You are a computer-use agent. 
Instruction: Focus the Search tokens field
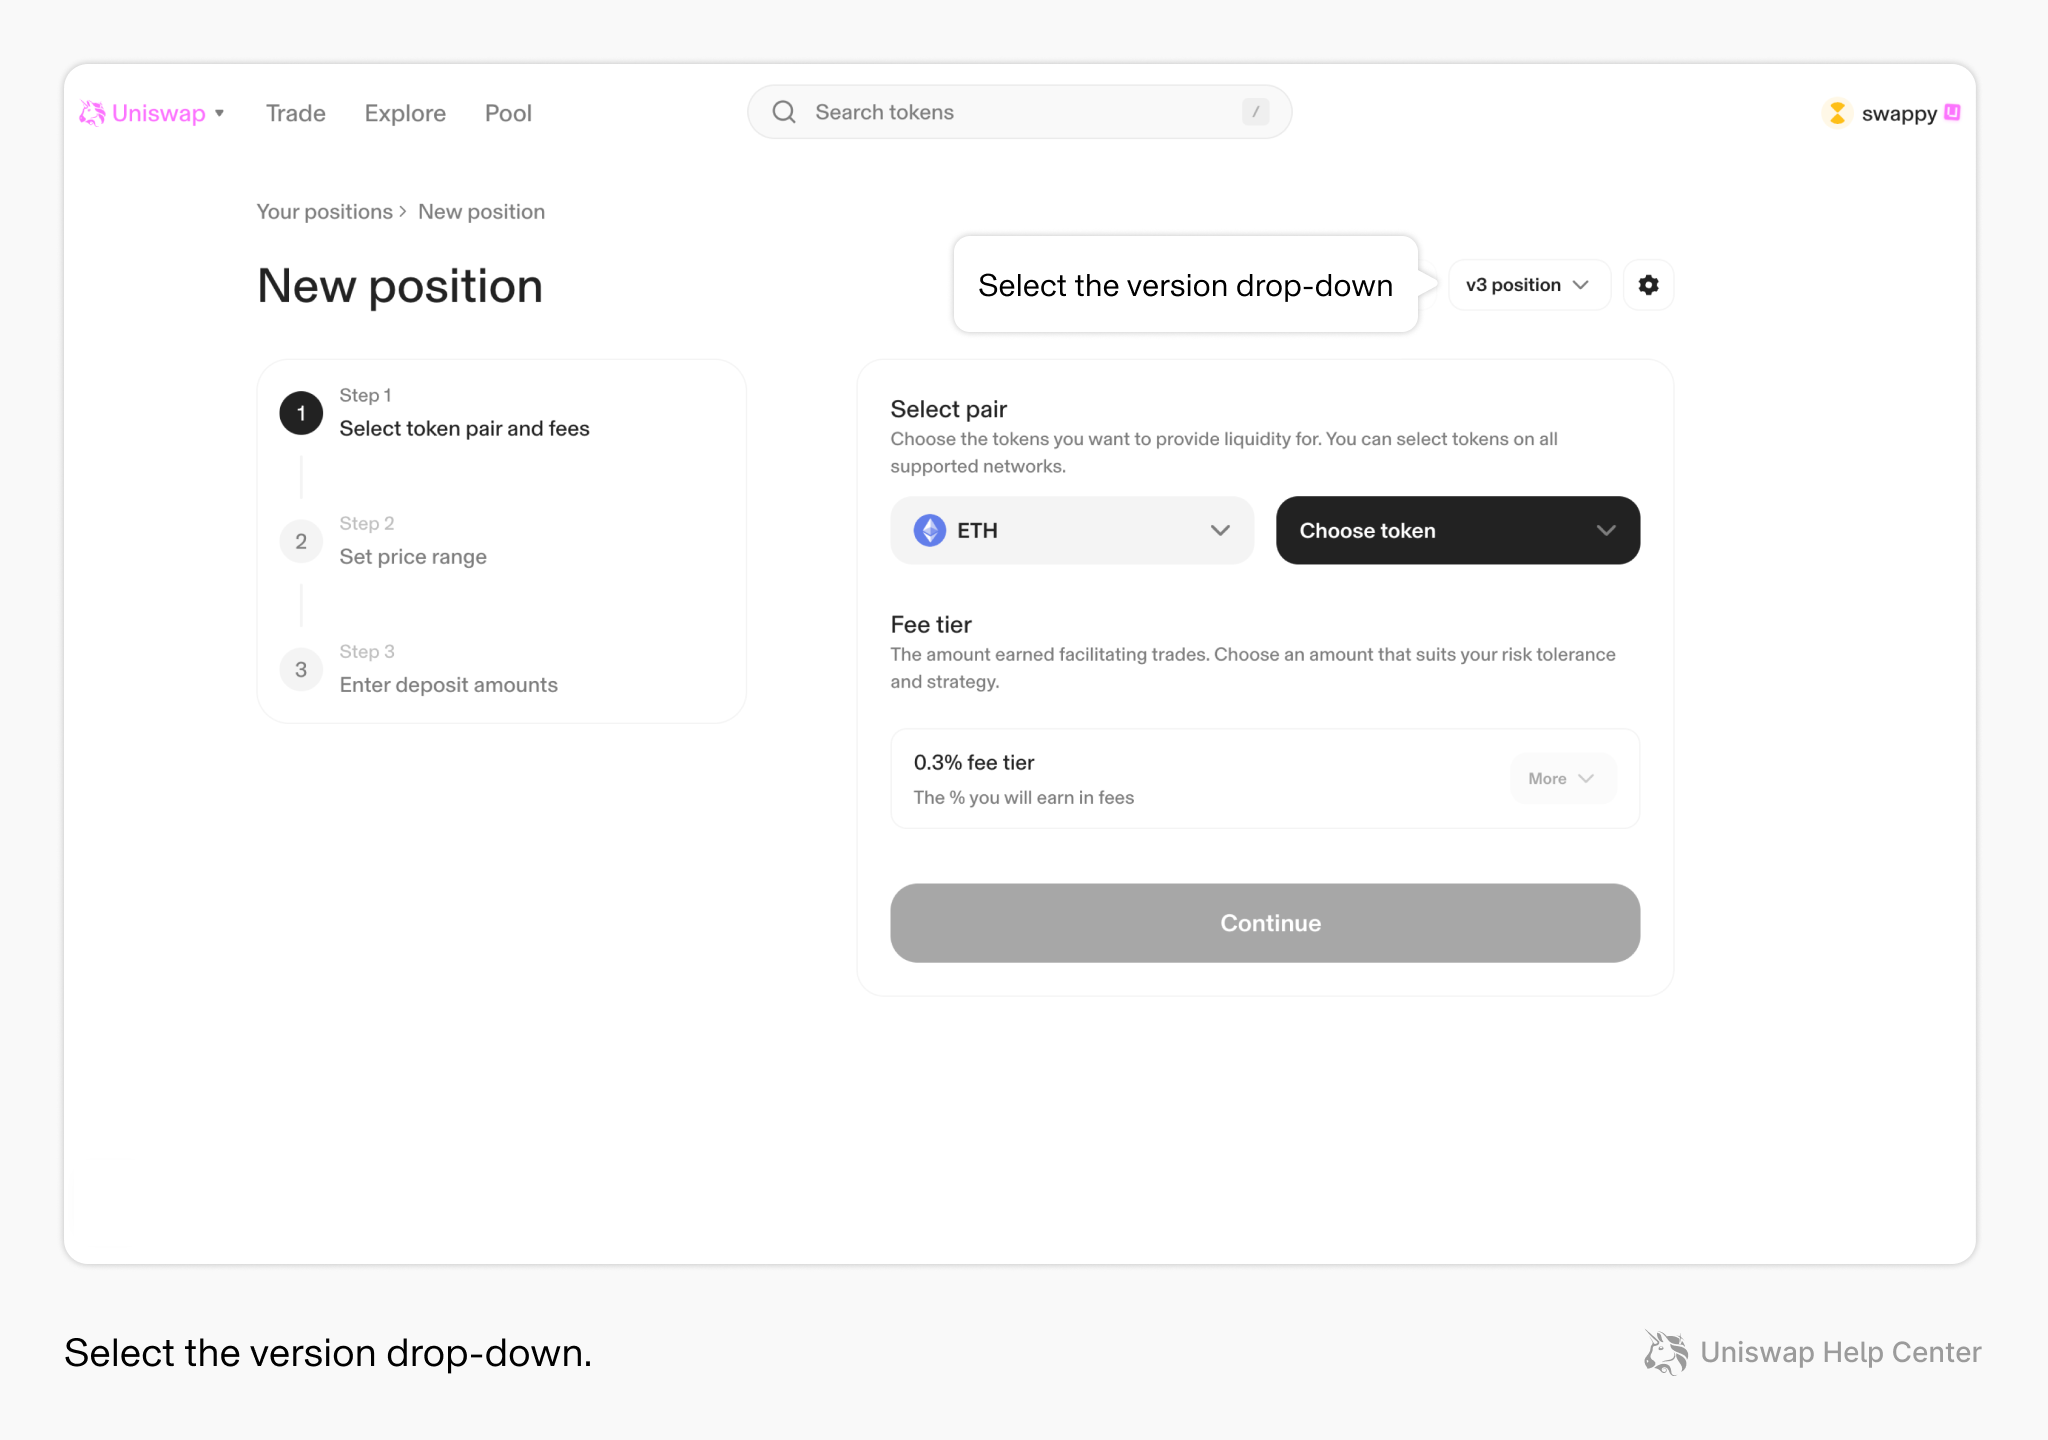(x=1019, y=112)
